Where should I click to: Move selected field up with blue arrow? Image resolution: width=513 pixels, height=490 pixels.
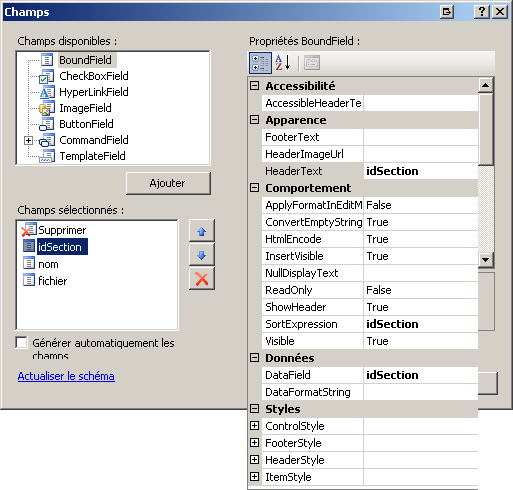click(x=202, y=231)
